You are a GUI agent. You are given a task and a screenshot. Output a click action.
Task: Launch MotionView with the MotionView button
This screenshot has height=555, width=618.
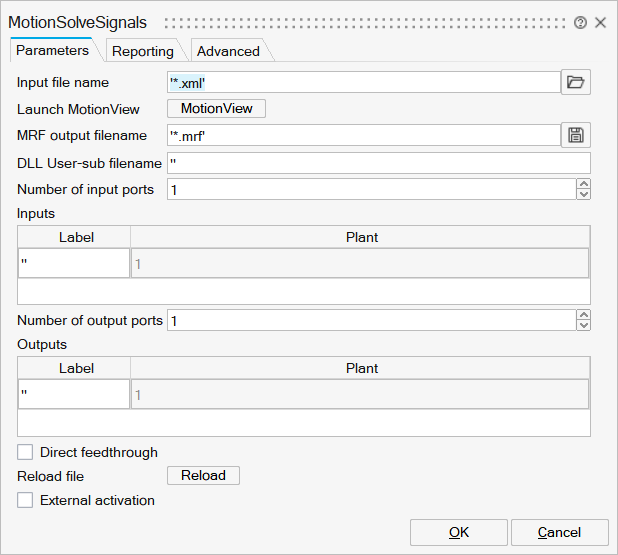tap(216, 109)
